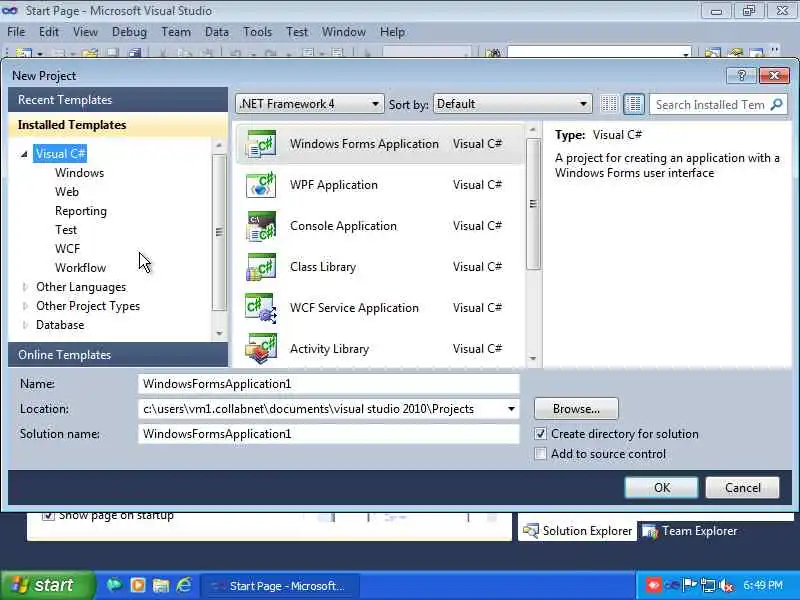Toggle Show page on startup checkbox
The width and height of the screenshot is (800, 600).
pos(48,515)
